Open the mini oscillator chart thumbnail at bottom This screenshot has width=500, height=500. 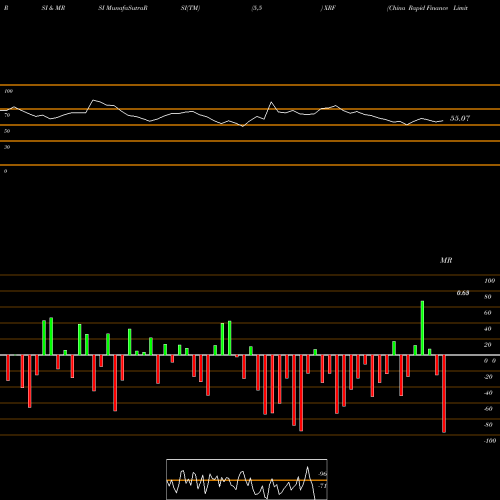coord(247,479)
